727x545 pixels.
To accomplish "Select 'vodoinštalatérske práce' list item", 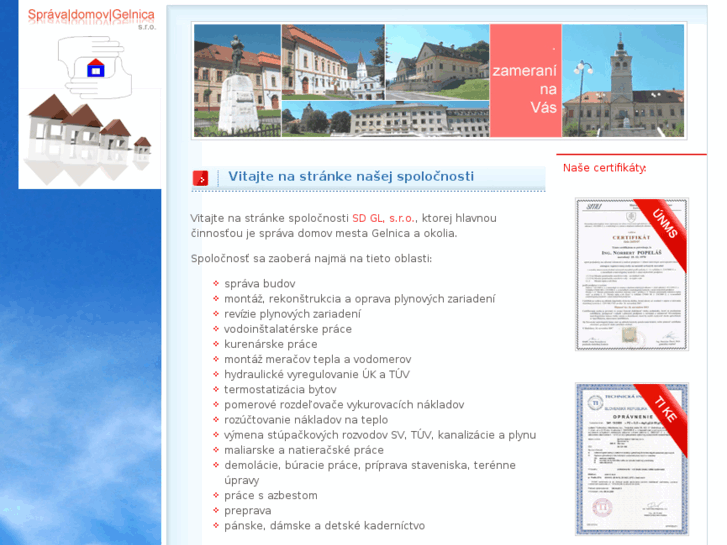I will tap(288, 329).
